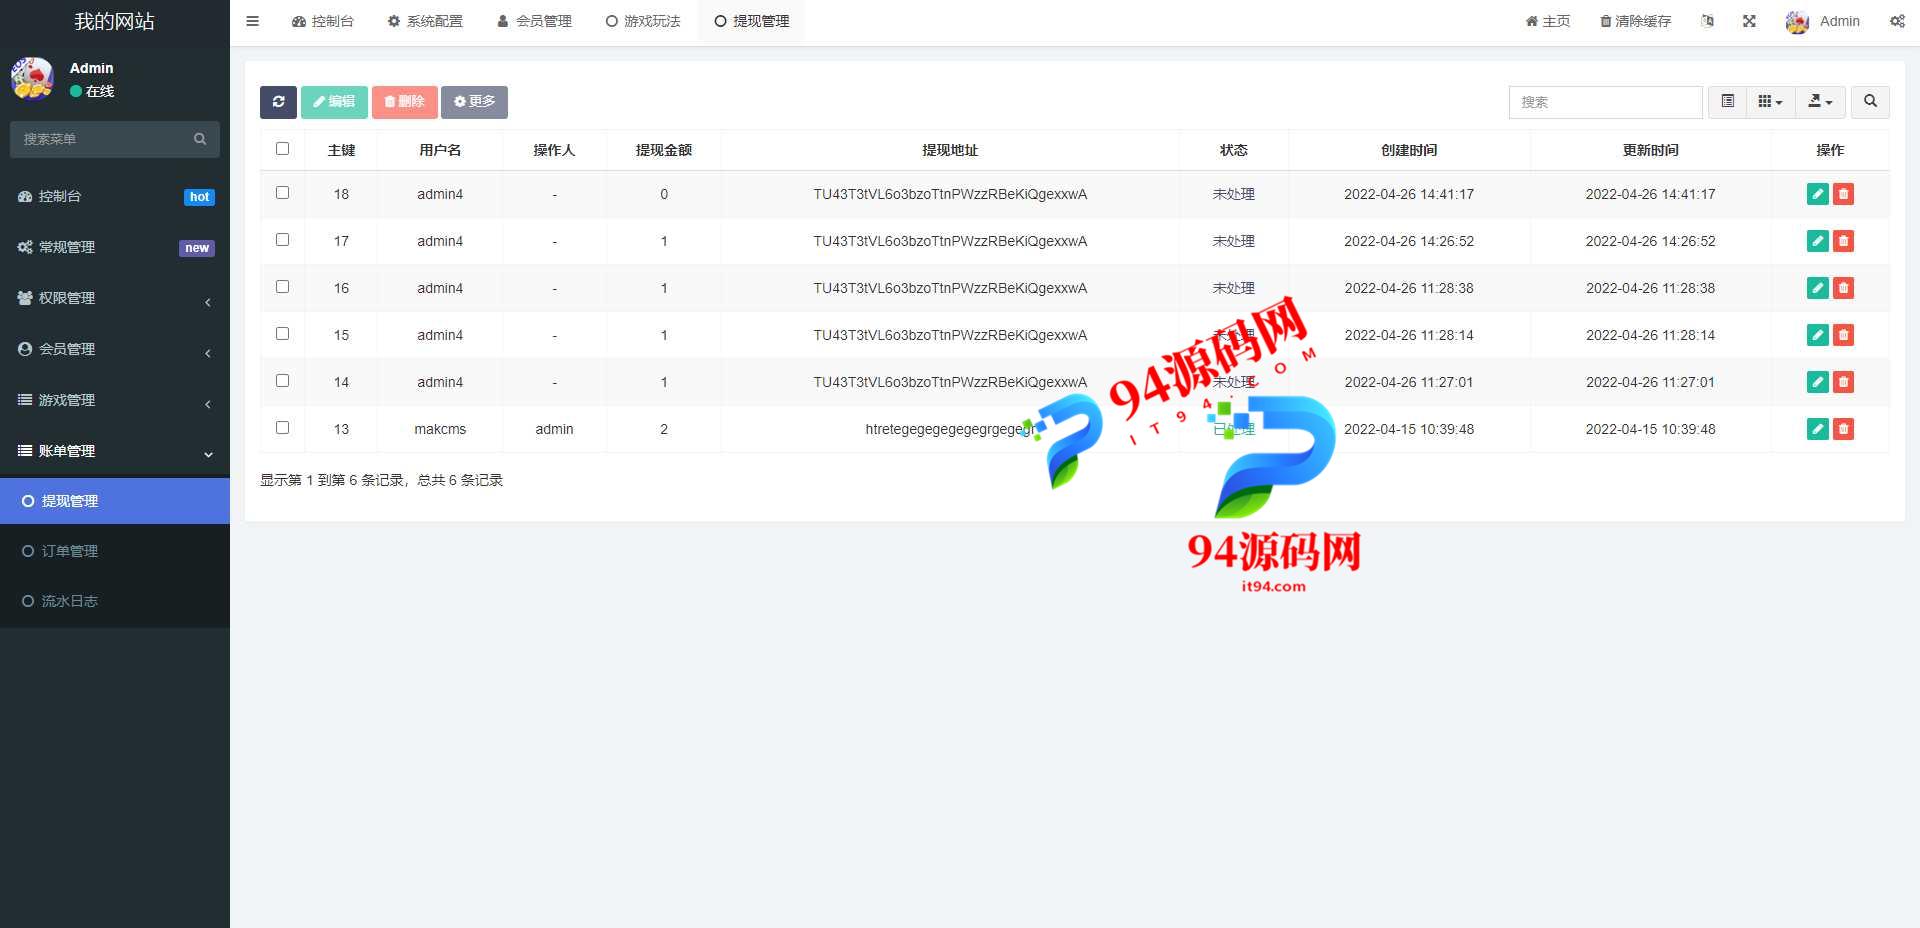Click 清除缓存 in top bar
Viewport: 1920px width, 928px height.
point(1635,21)
